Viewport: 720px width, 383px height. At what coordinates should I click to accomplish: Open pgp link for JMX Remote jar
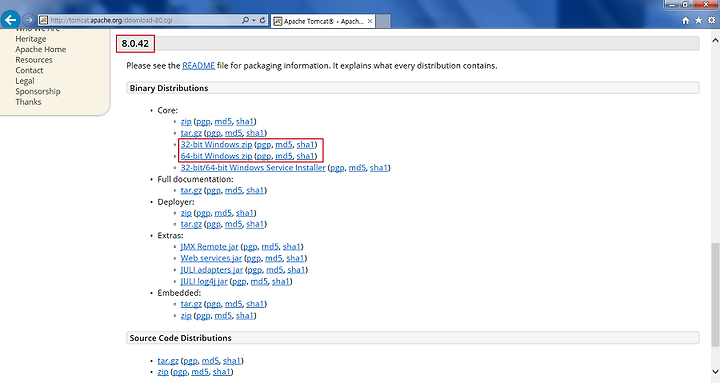pos(250,247)
